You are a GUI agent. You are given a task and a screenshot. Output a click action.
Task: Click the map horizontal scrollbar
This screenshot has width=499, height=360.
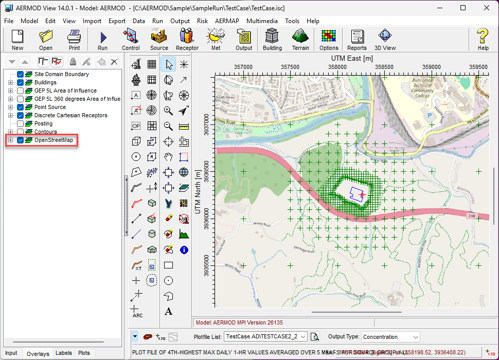(x=356, y=312)
